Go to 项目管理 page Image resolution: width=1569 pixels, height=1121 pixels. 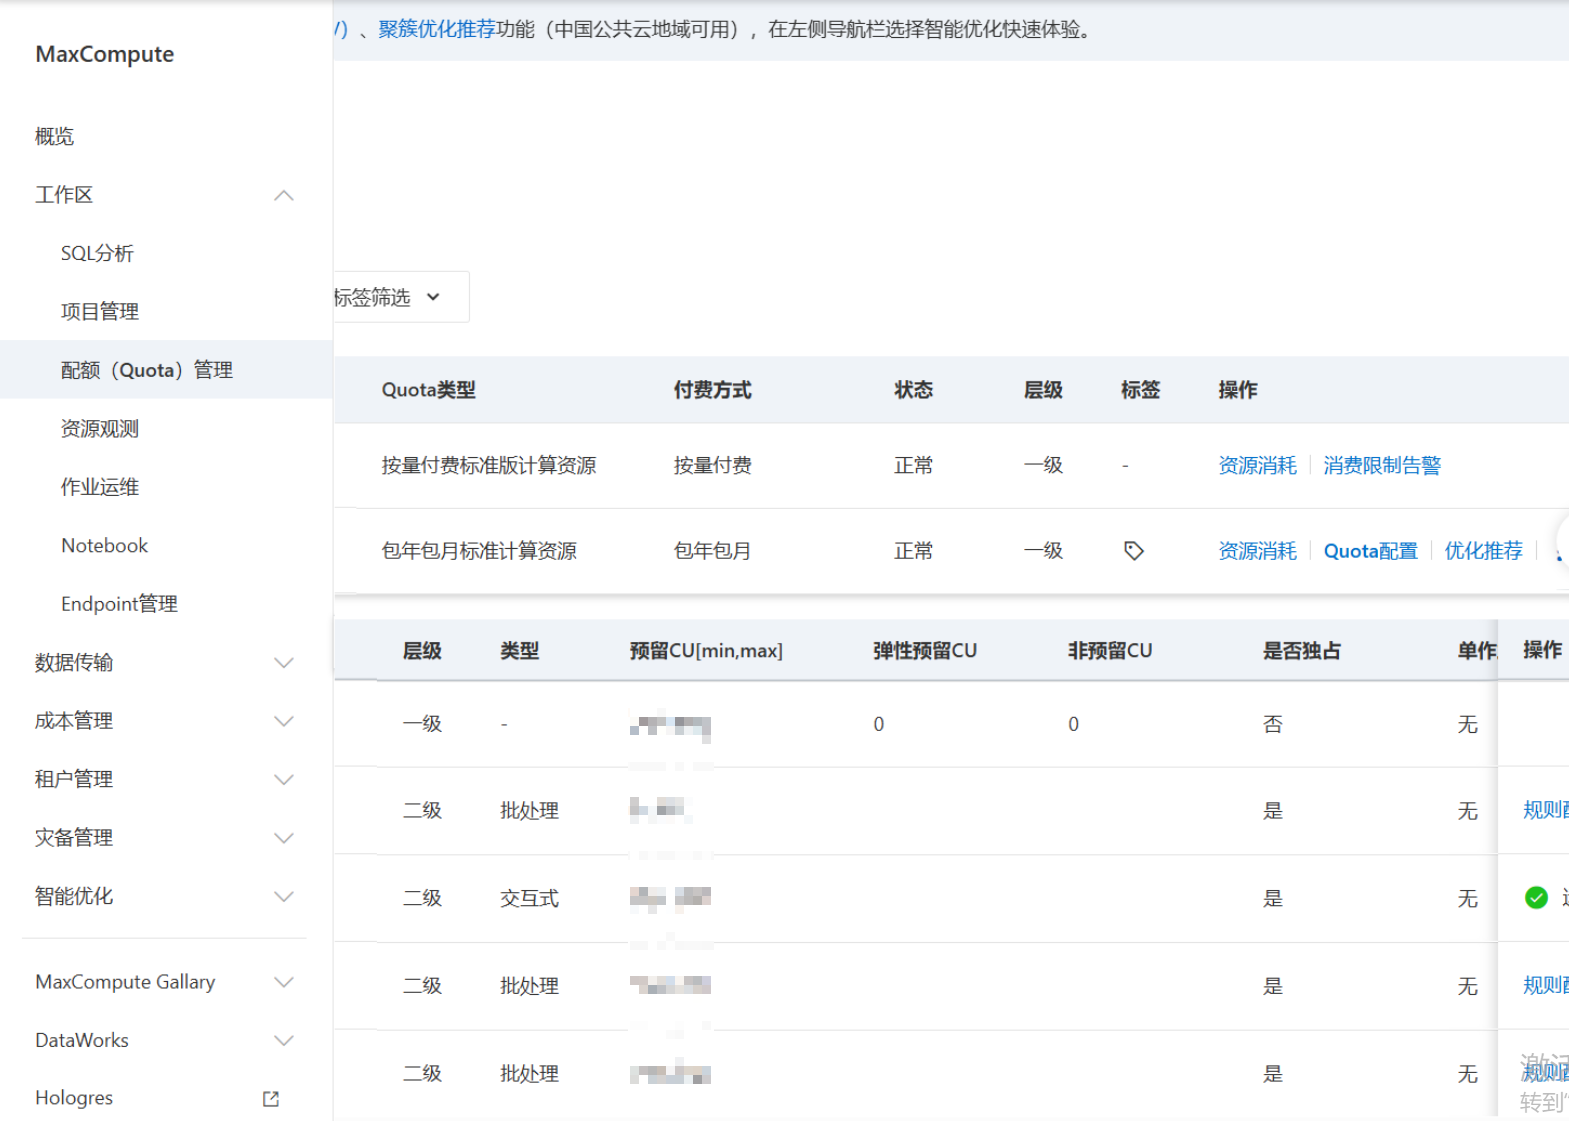pyautogui.click(x=100, y=312)
